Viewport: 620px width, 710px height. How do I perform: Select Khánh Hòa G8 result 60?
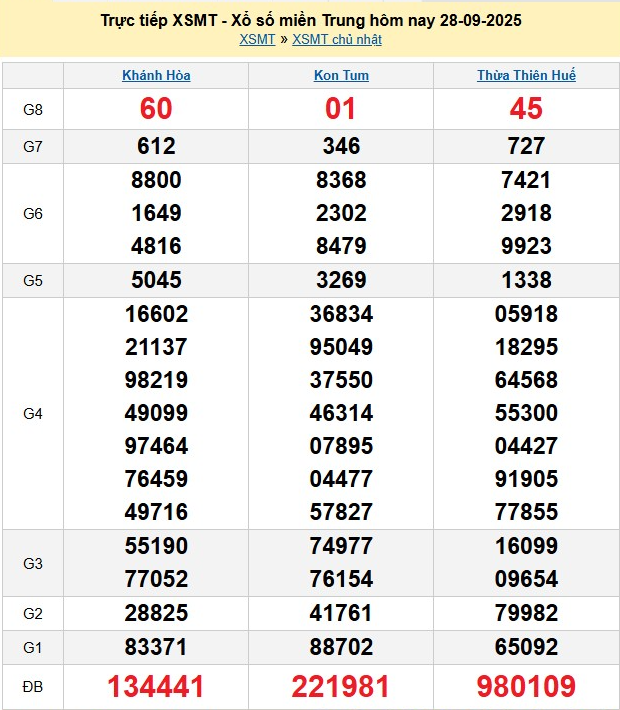(x=156, y=109)
